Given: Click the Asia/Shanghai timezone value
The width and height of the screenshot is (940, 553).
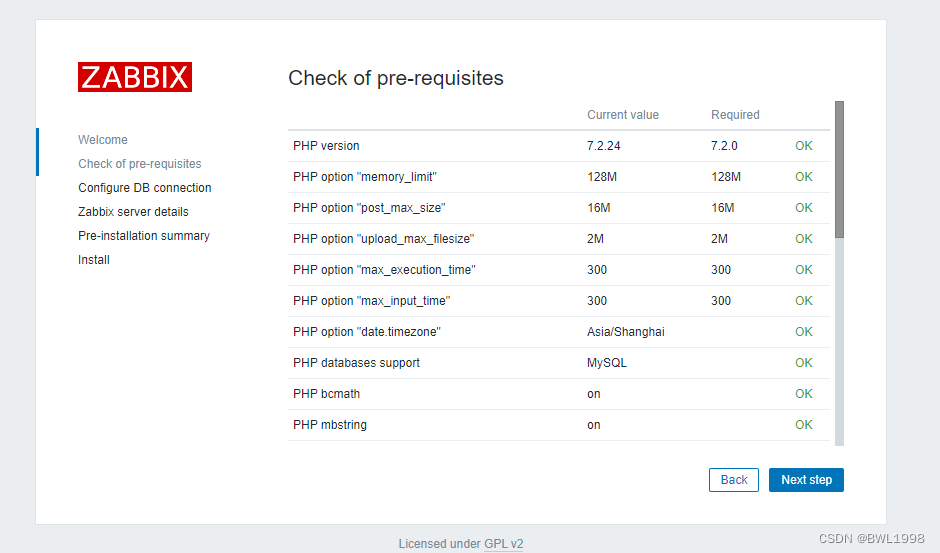Looking at the screenshot, I should [626, 332].
